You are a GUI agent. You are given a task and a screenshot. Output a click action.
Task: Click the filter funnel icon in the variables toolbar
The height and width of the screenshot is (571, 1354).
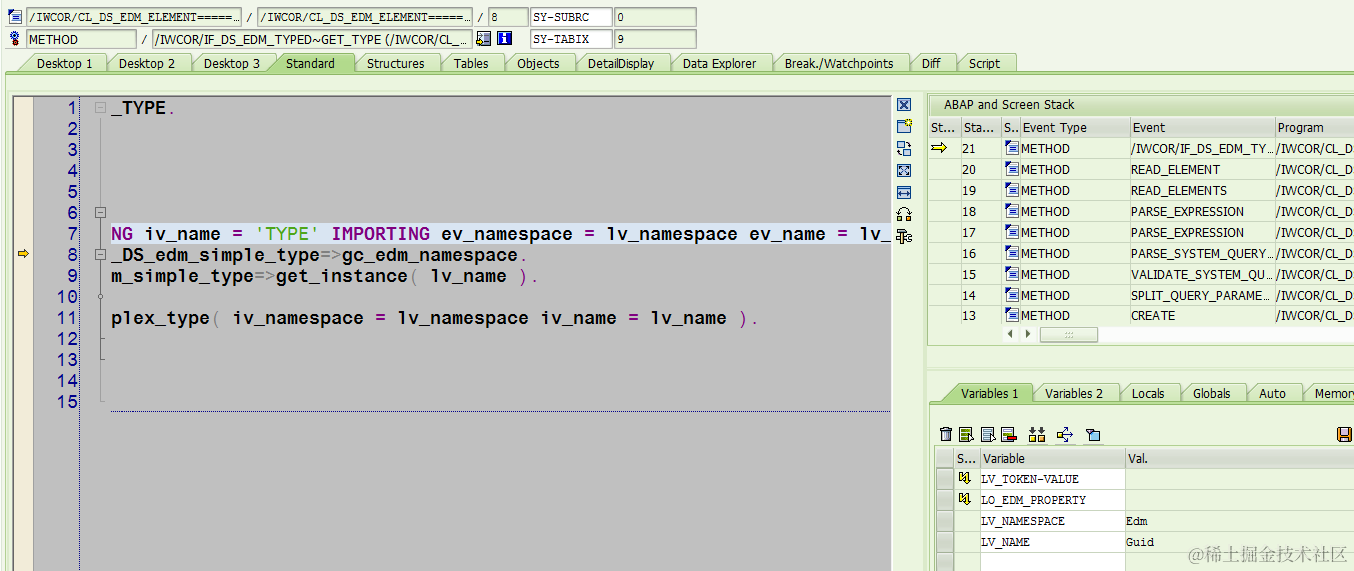pos(1093,434)
